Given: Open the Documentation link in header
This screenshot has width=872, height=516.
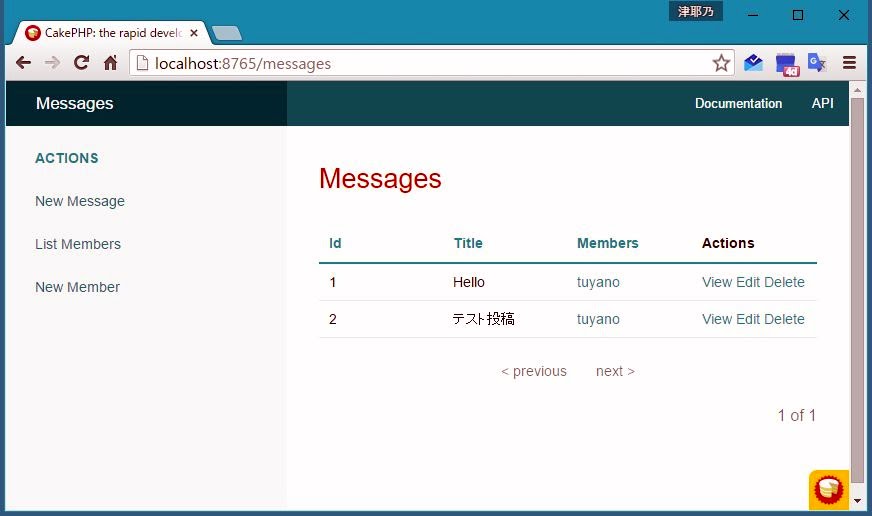Looking at the screenshot, I should (x=738, y=103).
